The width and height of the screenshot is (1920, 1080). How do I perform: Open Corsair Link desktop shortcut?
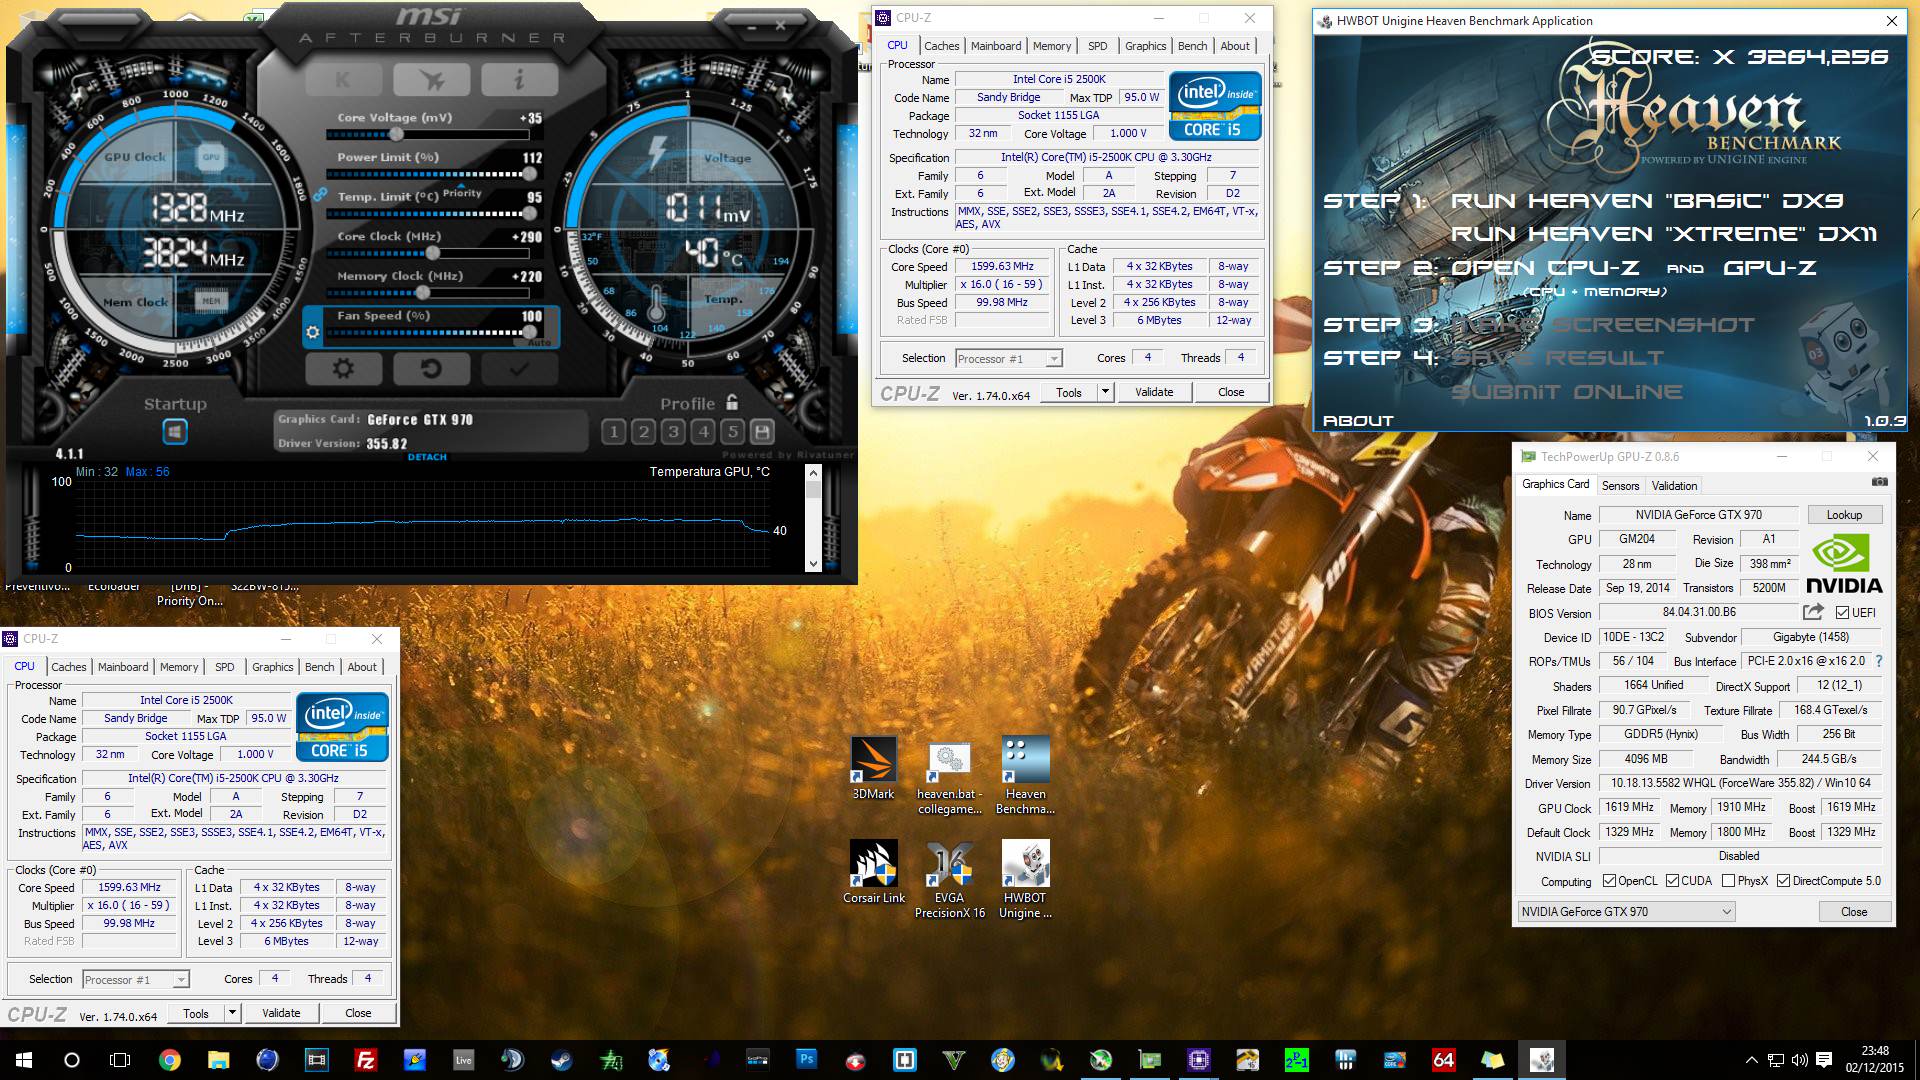point(873,872)
